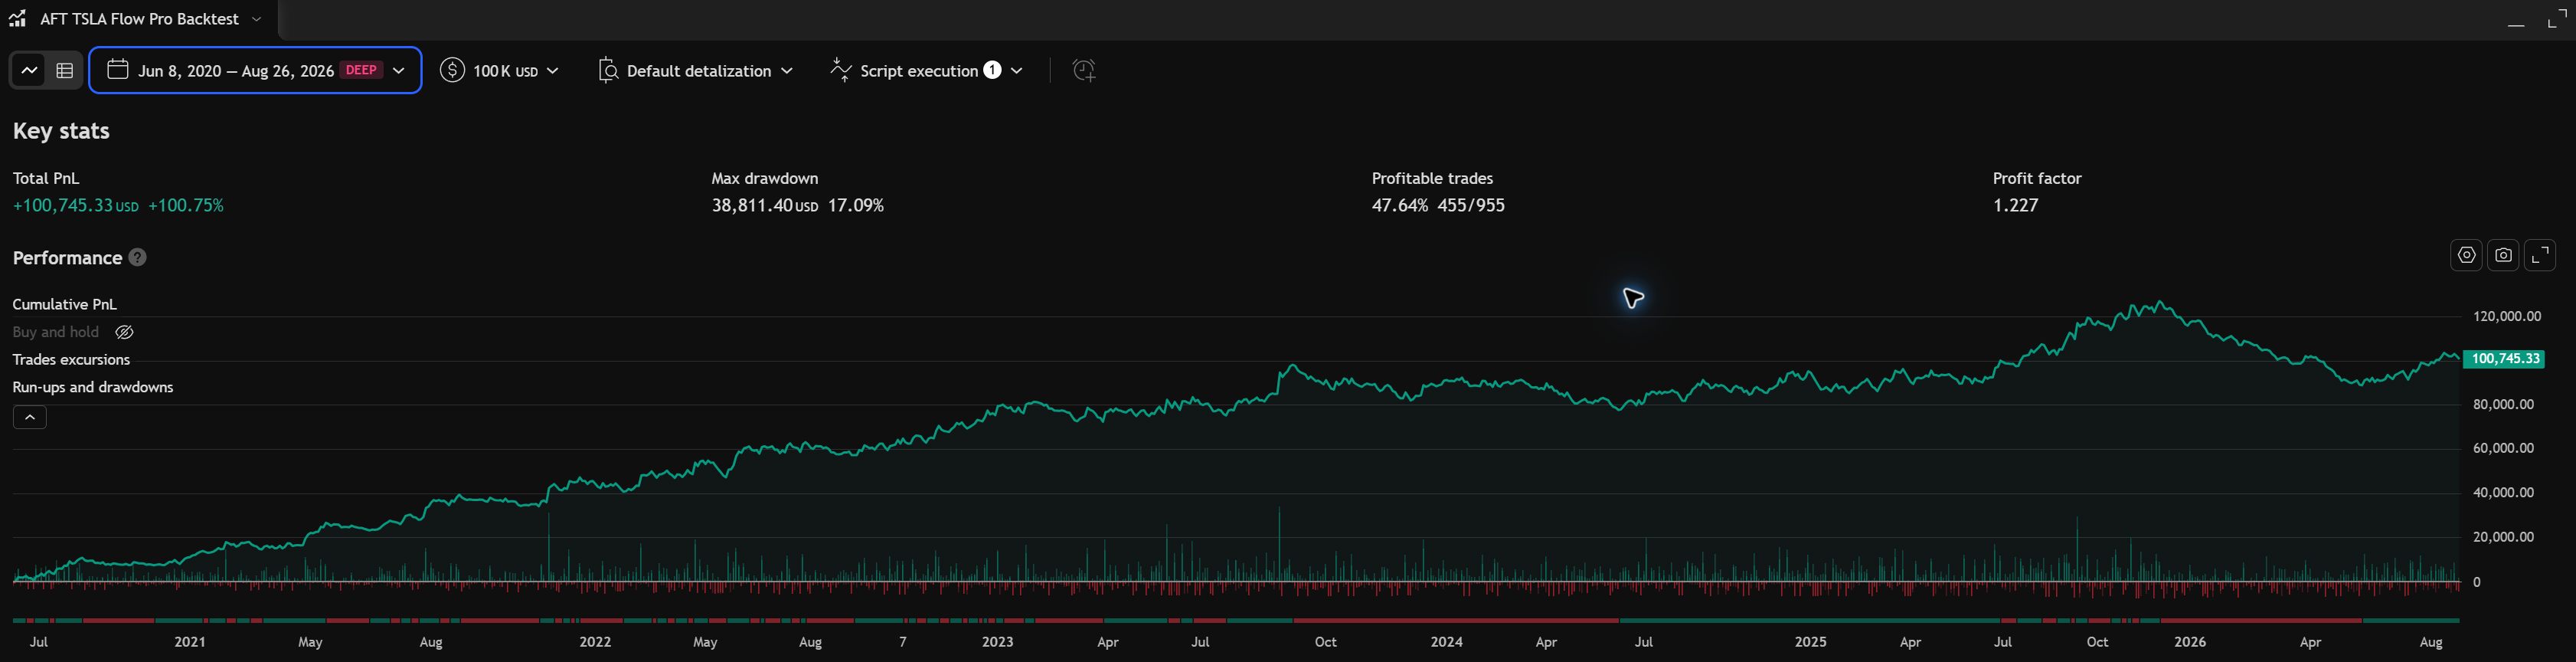This screenshot has height=662, width=2576.
Task: Click the +100.75% PnL percentage
Action: tap(186, 205)
